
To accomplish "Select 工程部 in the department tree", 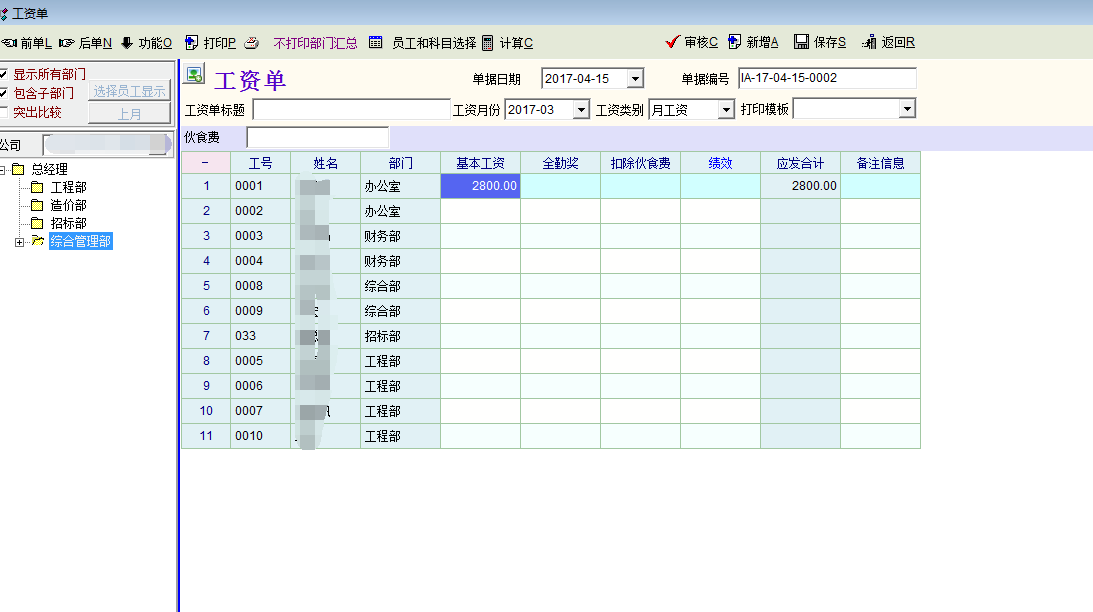I will [68, 188].
